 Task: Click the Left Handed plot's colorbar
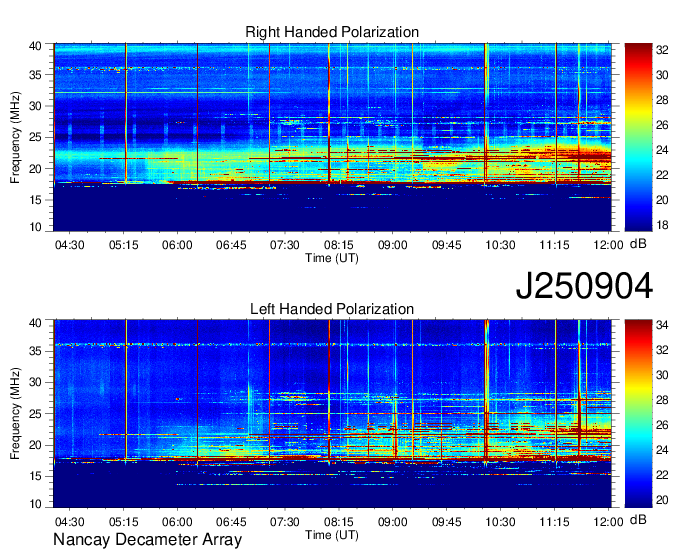pos(638,414)
